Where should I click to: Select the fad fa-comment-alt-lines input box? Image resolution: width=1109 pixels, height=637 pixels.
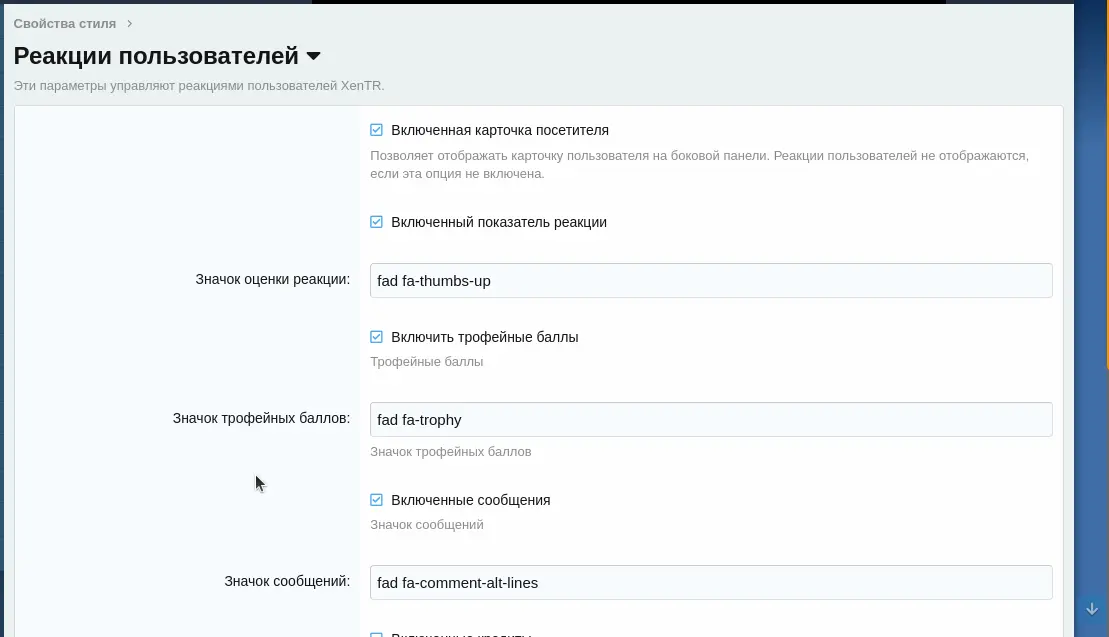point(710,583)
